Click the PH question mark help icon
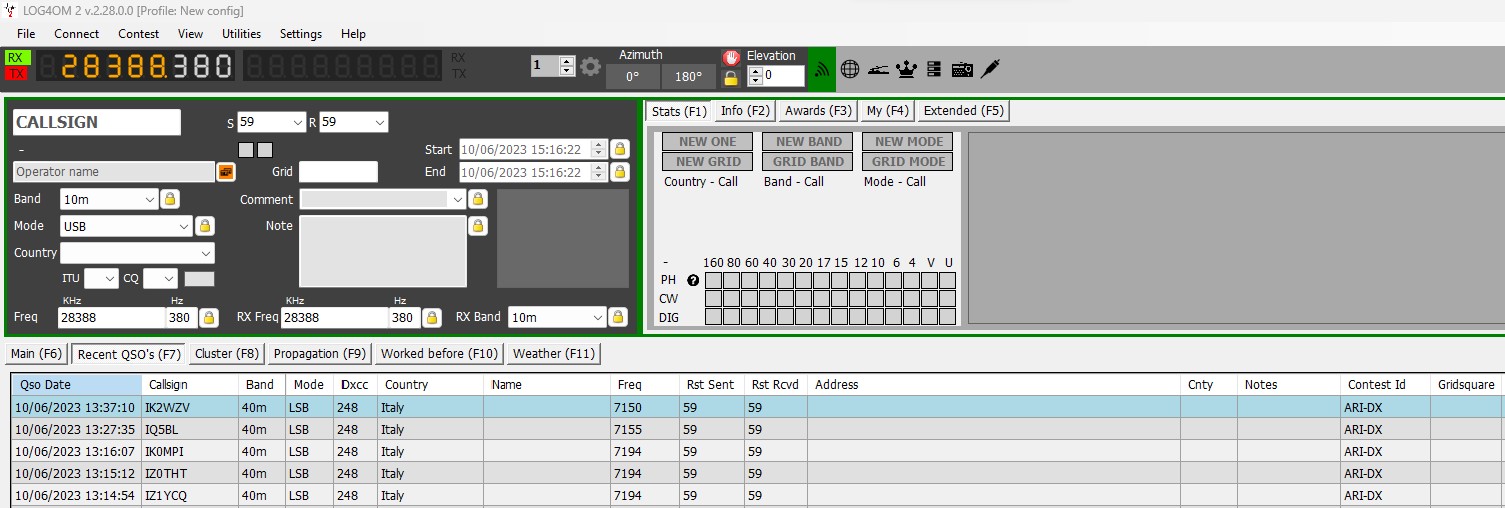 coord(692,280)
